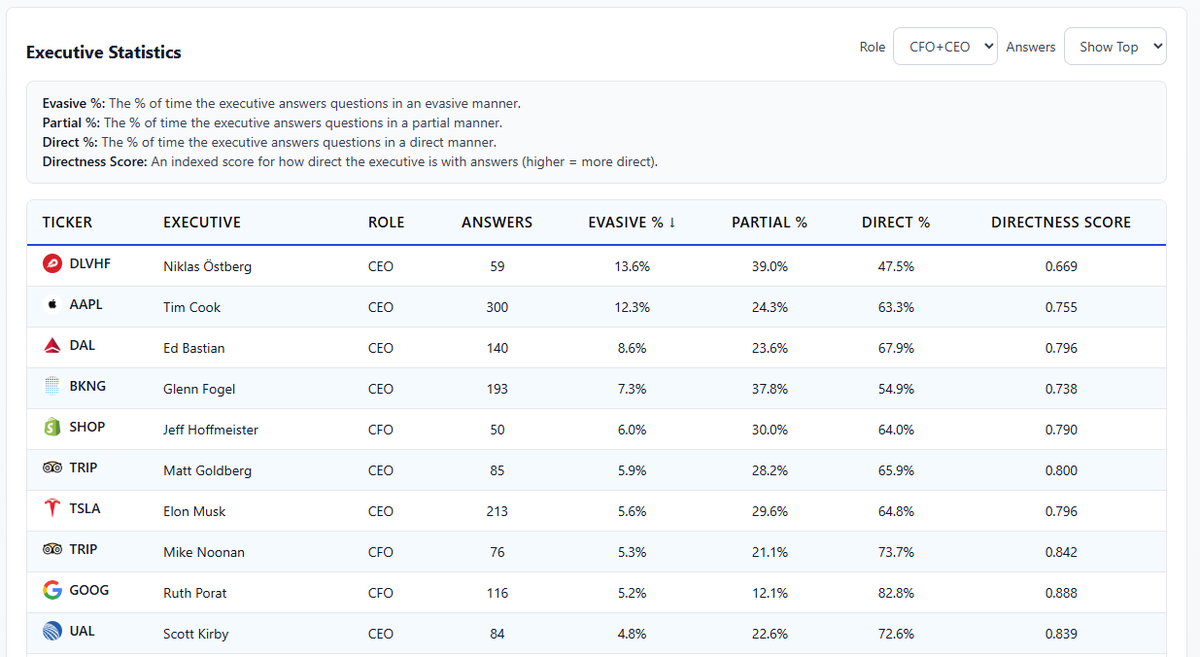Click Mike Noonan's direct value 73.7%

[x=896, y=552]
